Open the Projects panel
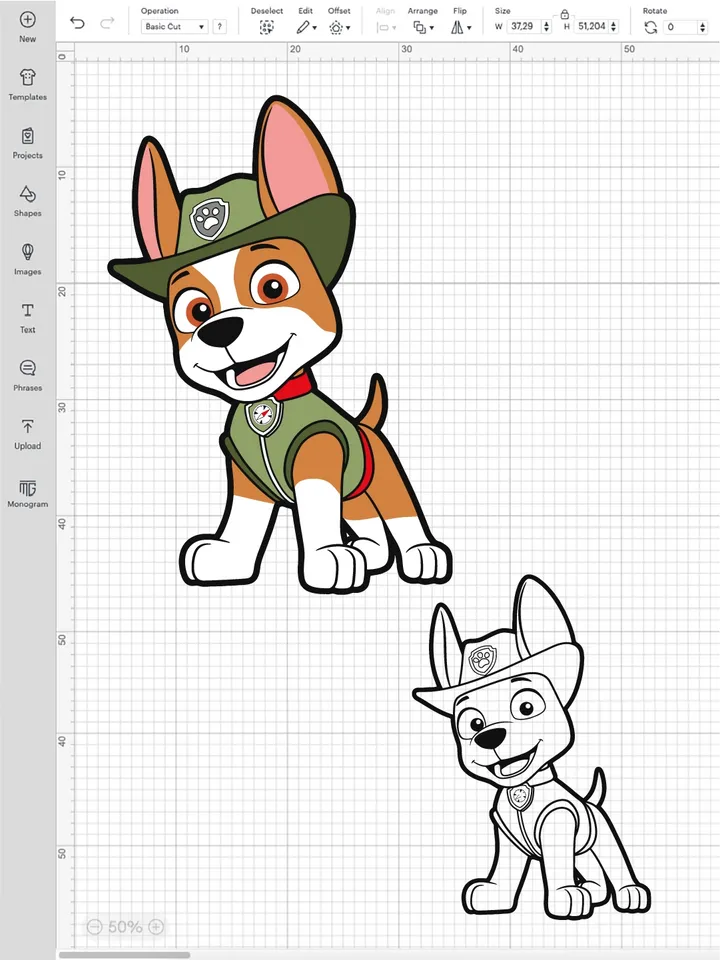 point(27,142)
